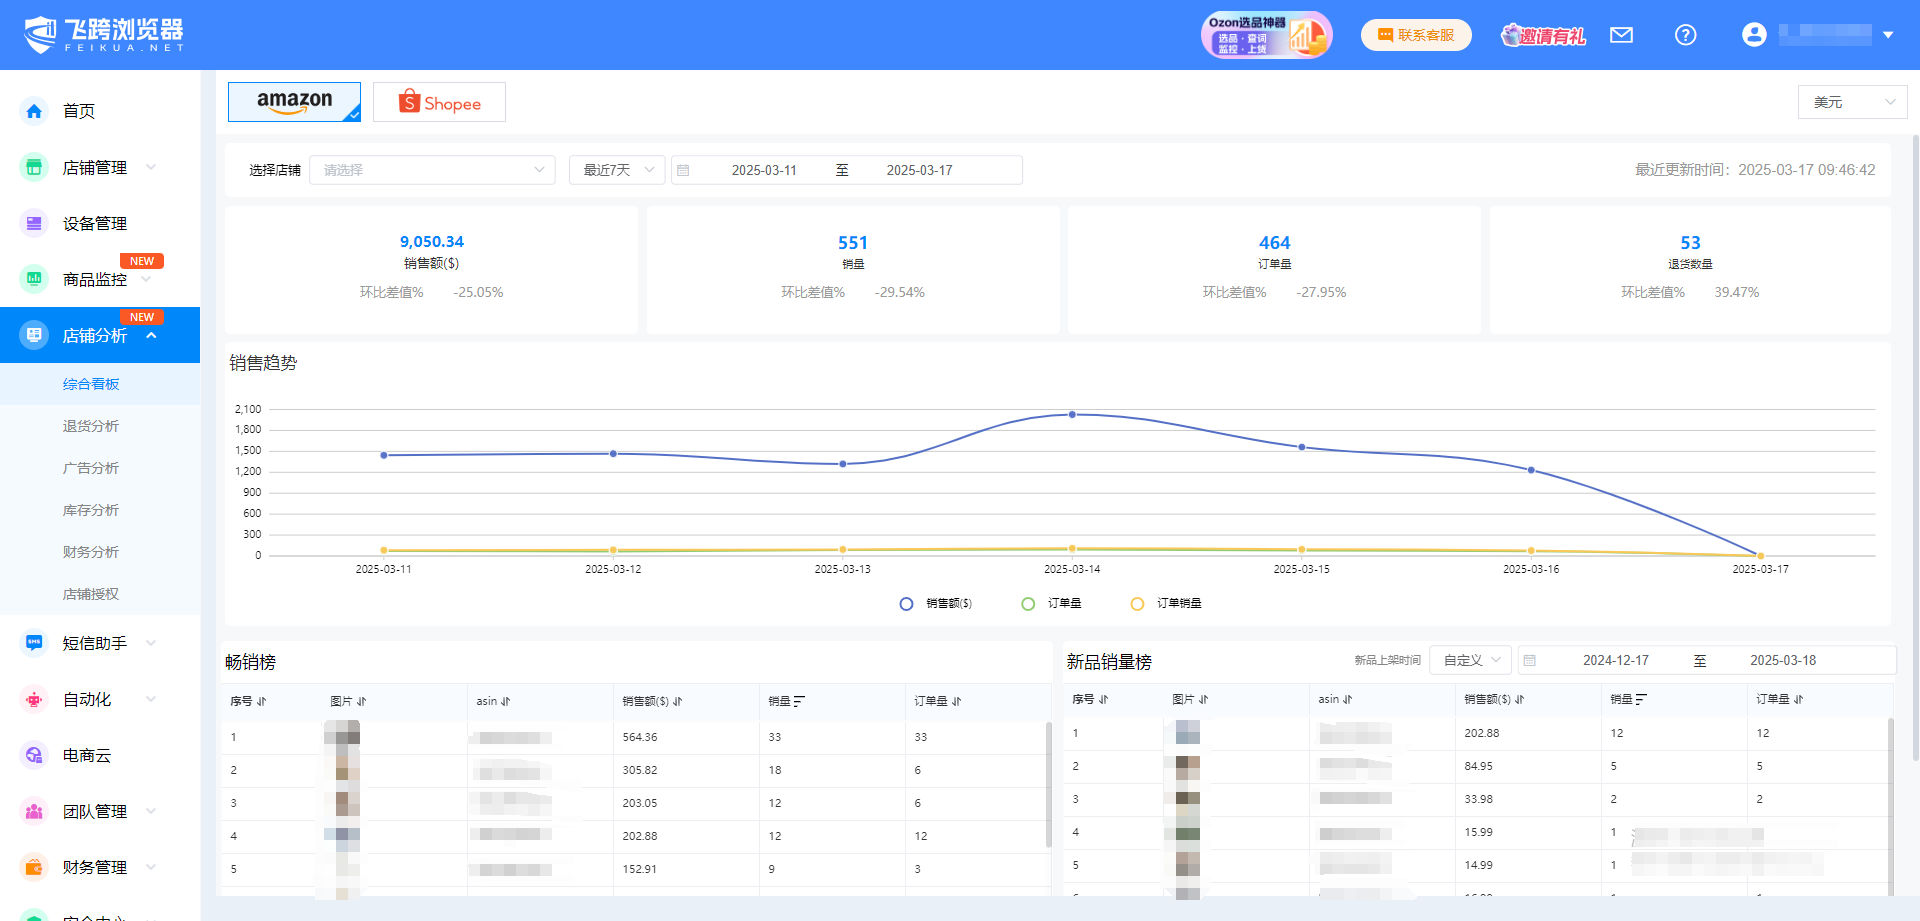The width and height of the screenshot is (1920, 921).
Task: Open the Ozon product selection banner
Action: click(x=1266, y=36)
